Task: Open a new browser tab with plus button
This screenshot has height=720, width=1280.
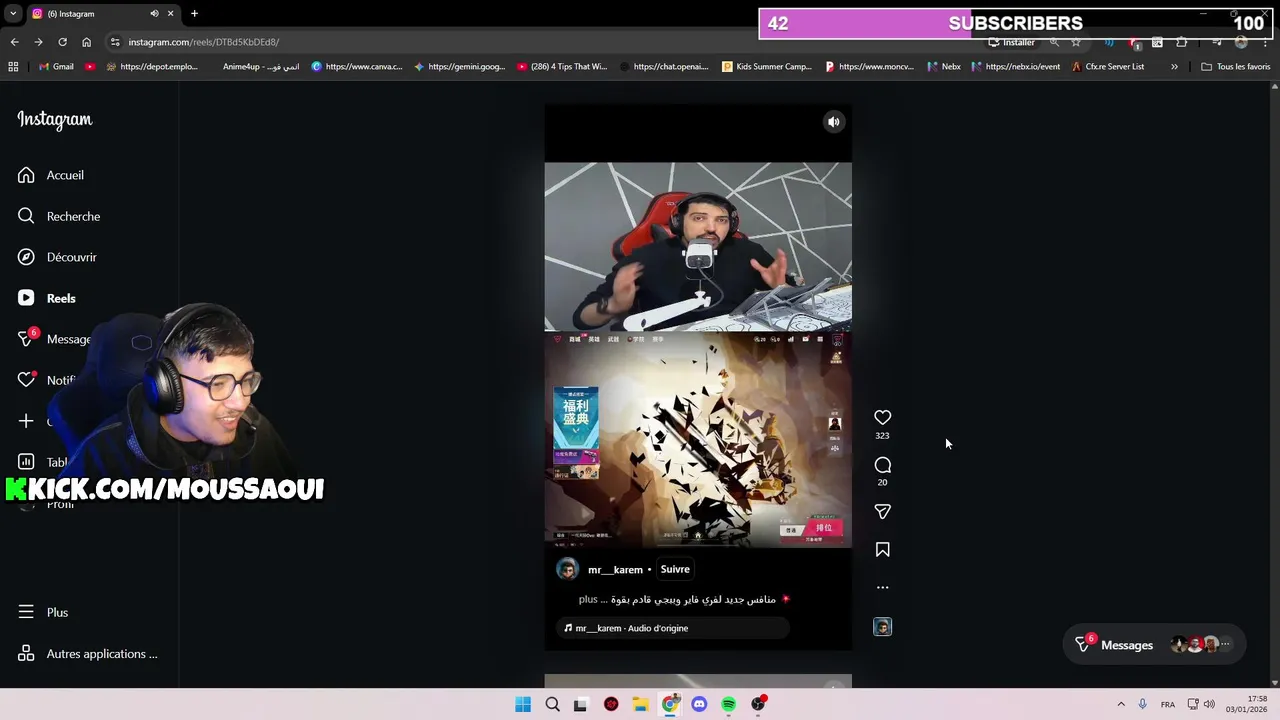Action: point(194,14)
